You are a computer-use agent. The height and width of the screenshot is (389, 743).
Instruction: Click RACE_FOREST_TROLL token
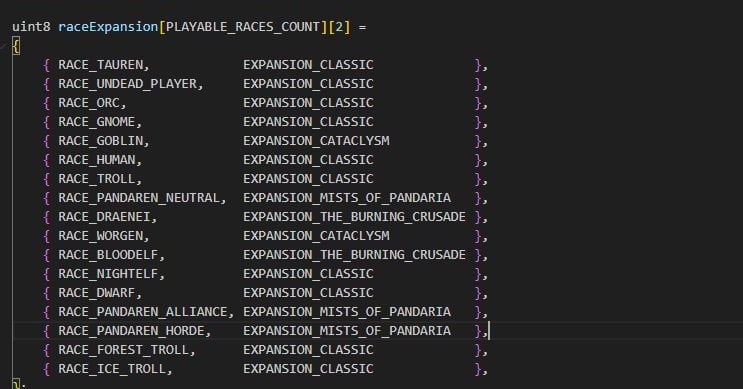pyautogui.click(x=124, y=349)
